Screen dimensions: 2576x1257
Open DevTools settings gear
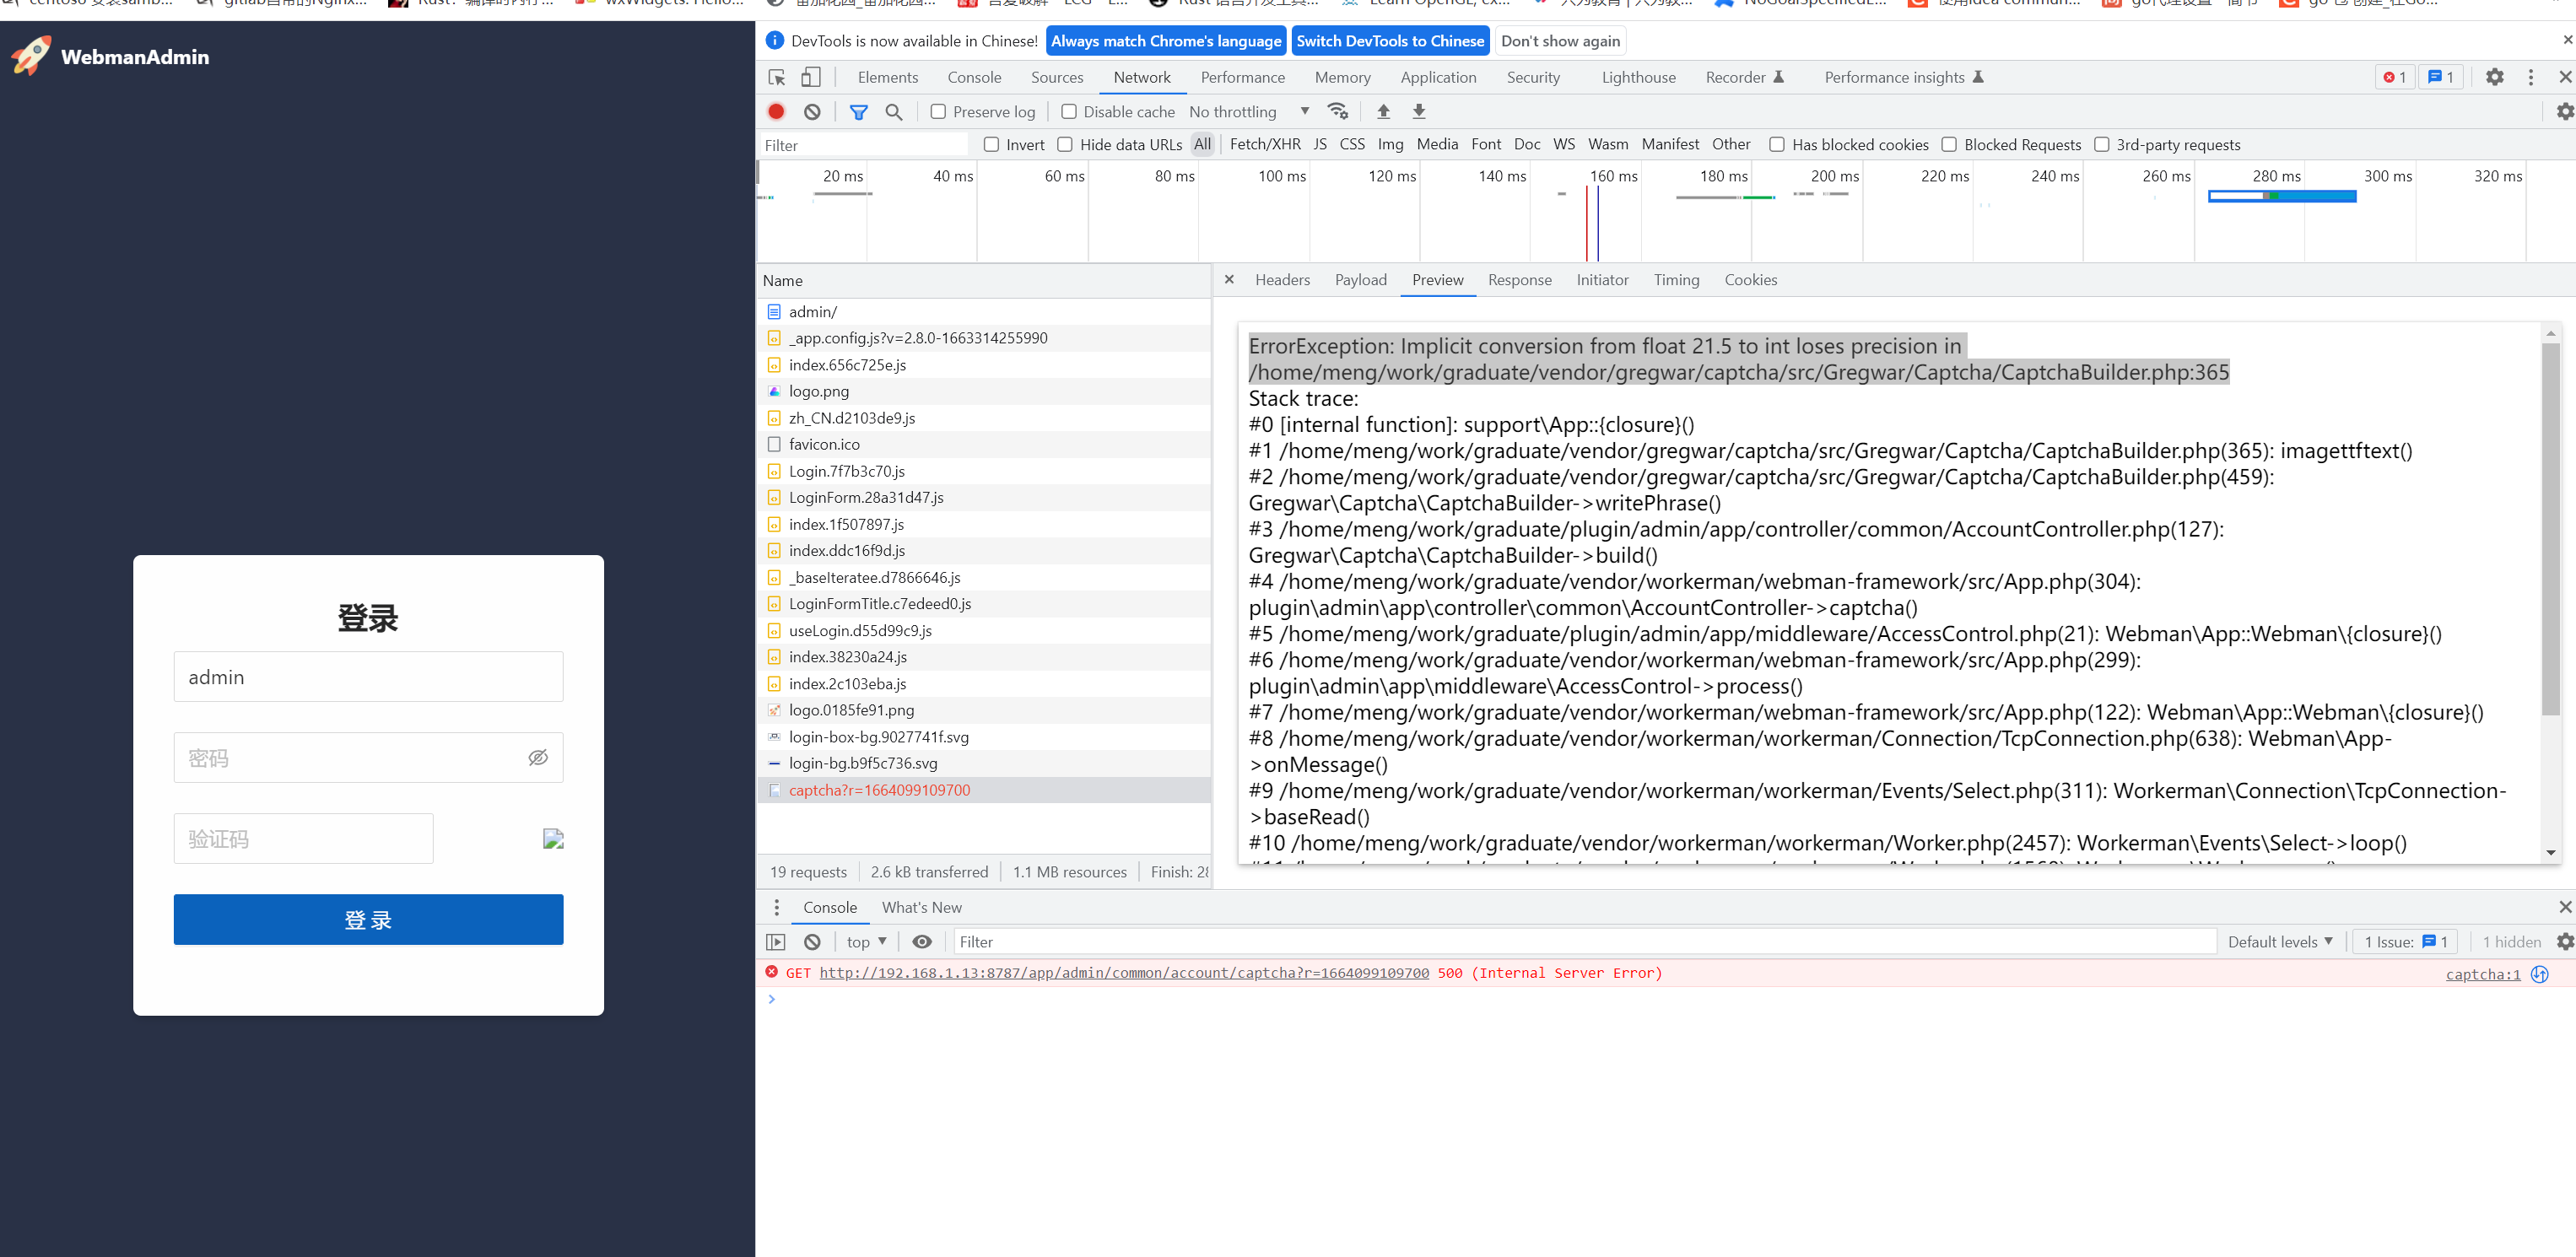(2495, 77)
